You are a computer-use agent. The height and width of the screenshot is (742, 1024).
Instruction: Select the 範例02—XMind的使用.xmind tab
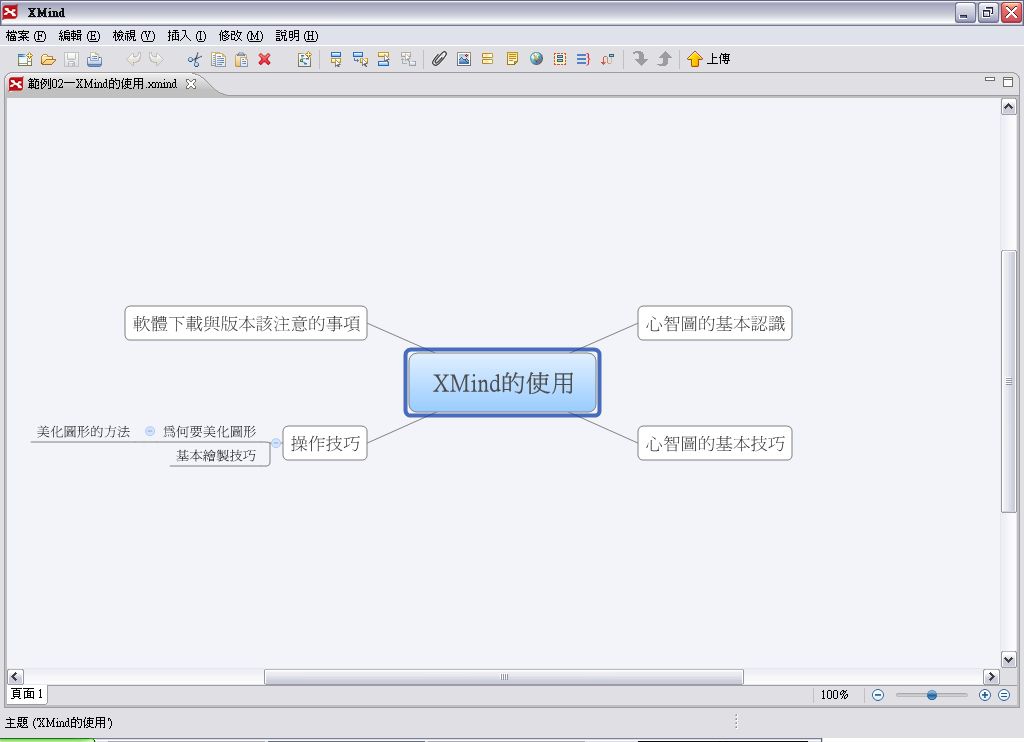click(x=102, y=84)
